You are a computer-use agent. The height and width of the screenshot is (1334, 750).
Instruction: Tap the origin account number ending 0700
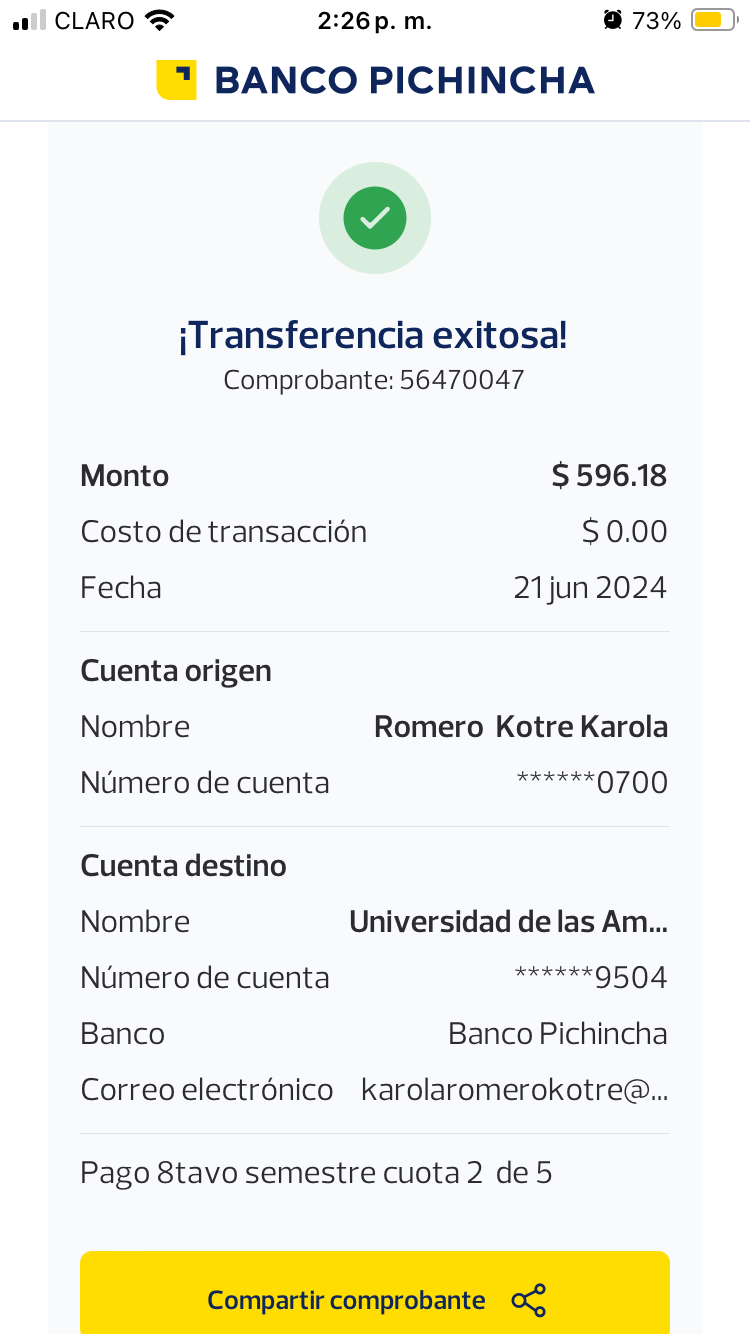click(x=592, y=782)
